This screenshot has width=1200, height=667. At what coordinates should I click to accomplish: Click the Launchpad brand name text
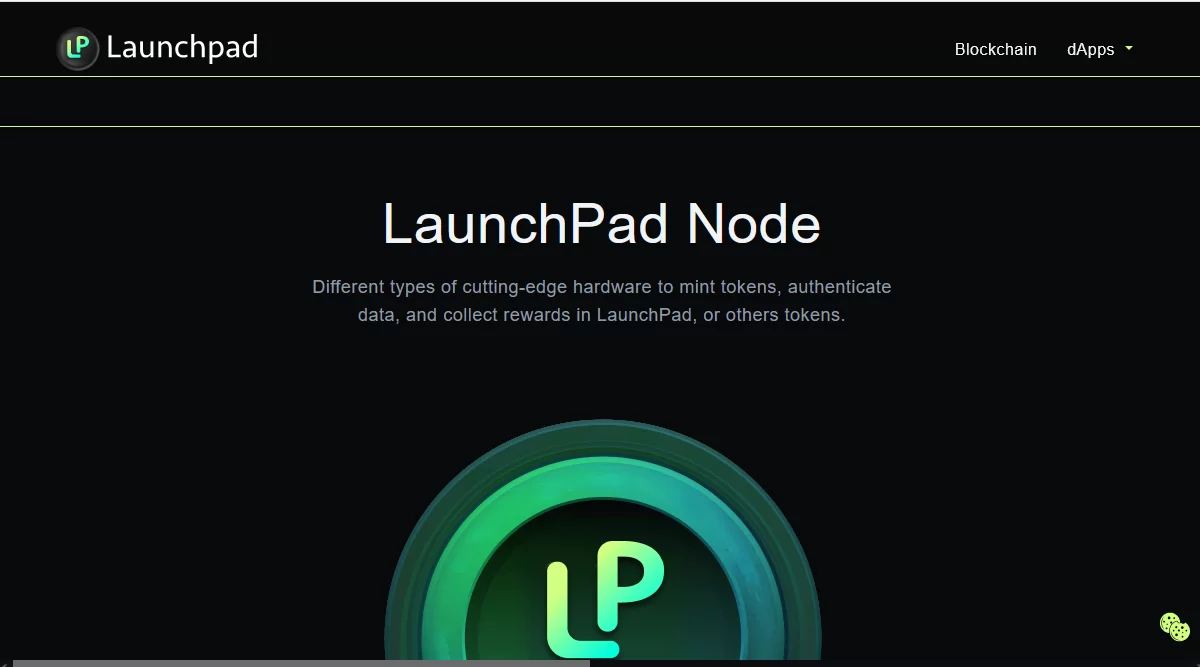pos(183,47)
